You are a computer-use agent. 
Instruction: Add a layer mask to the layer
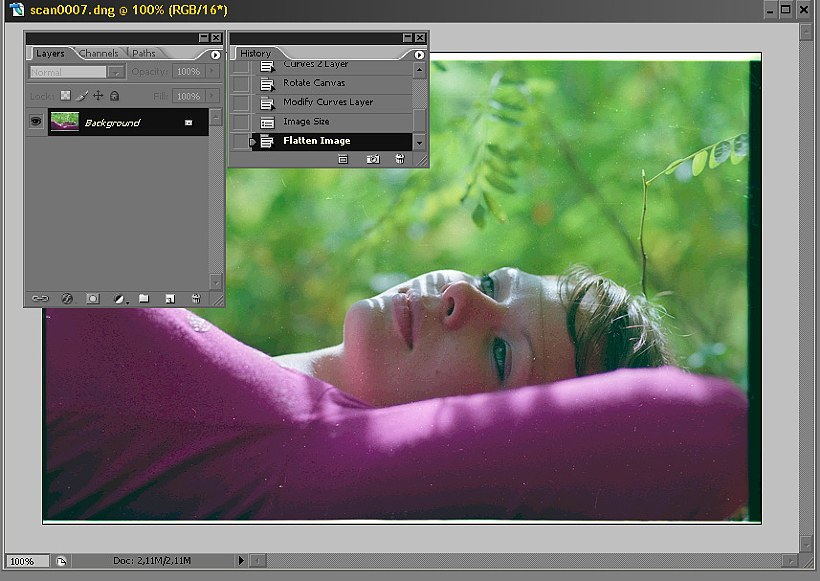point(92,298)
